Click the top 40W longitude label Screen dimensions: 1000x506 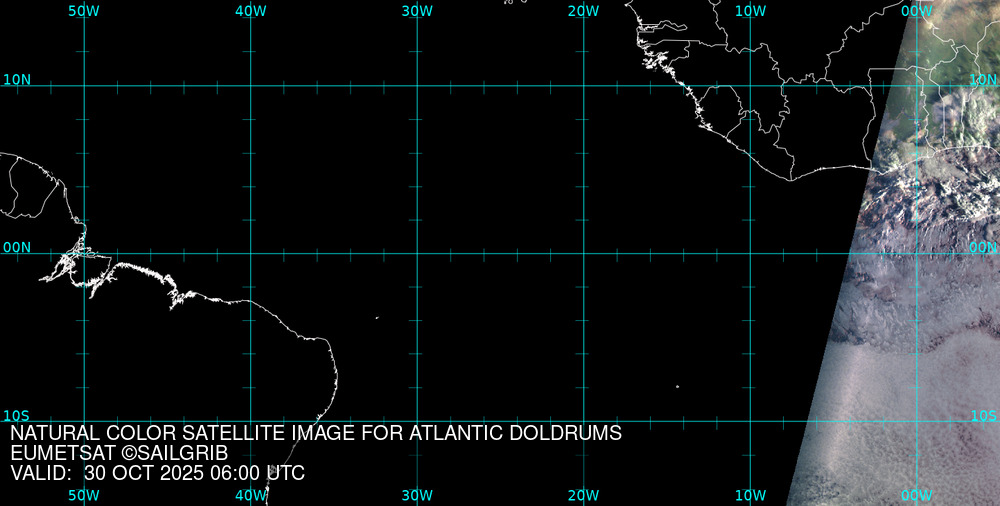coord(250,11)
